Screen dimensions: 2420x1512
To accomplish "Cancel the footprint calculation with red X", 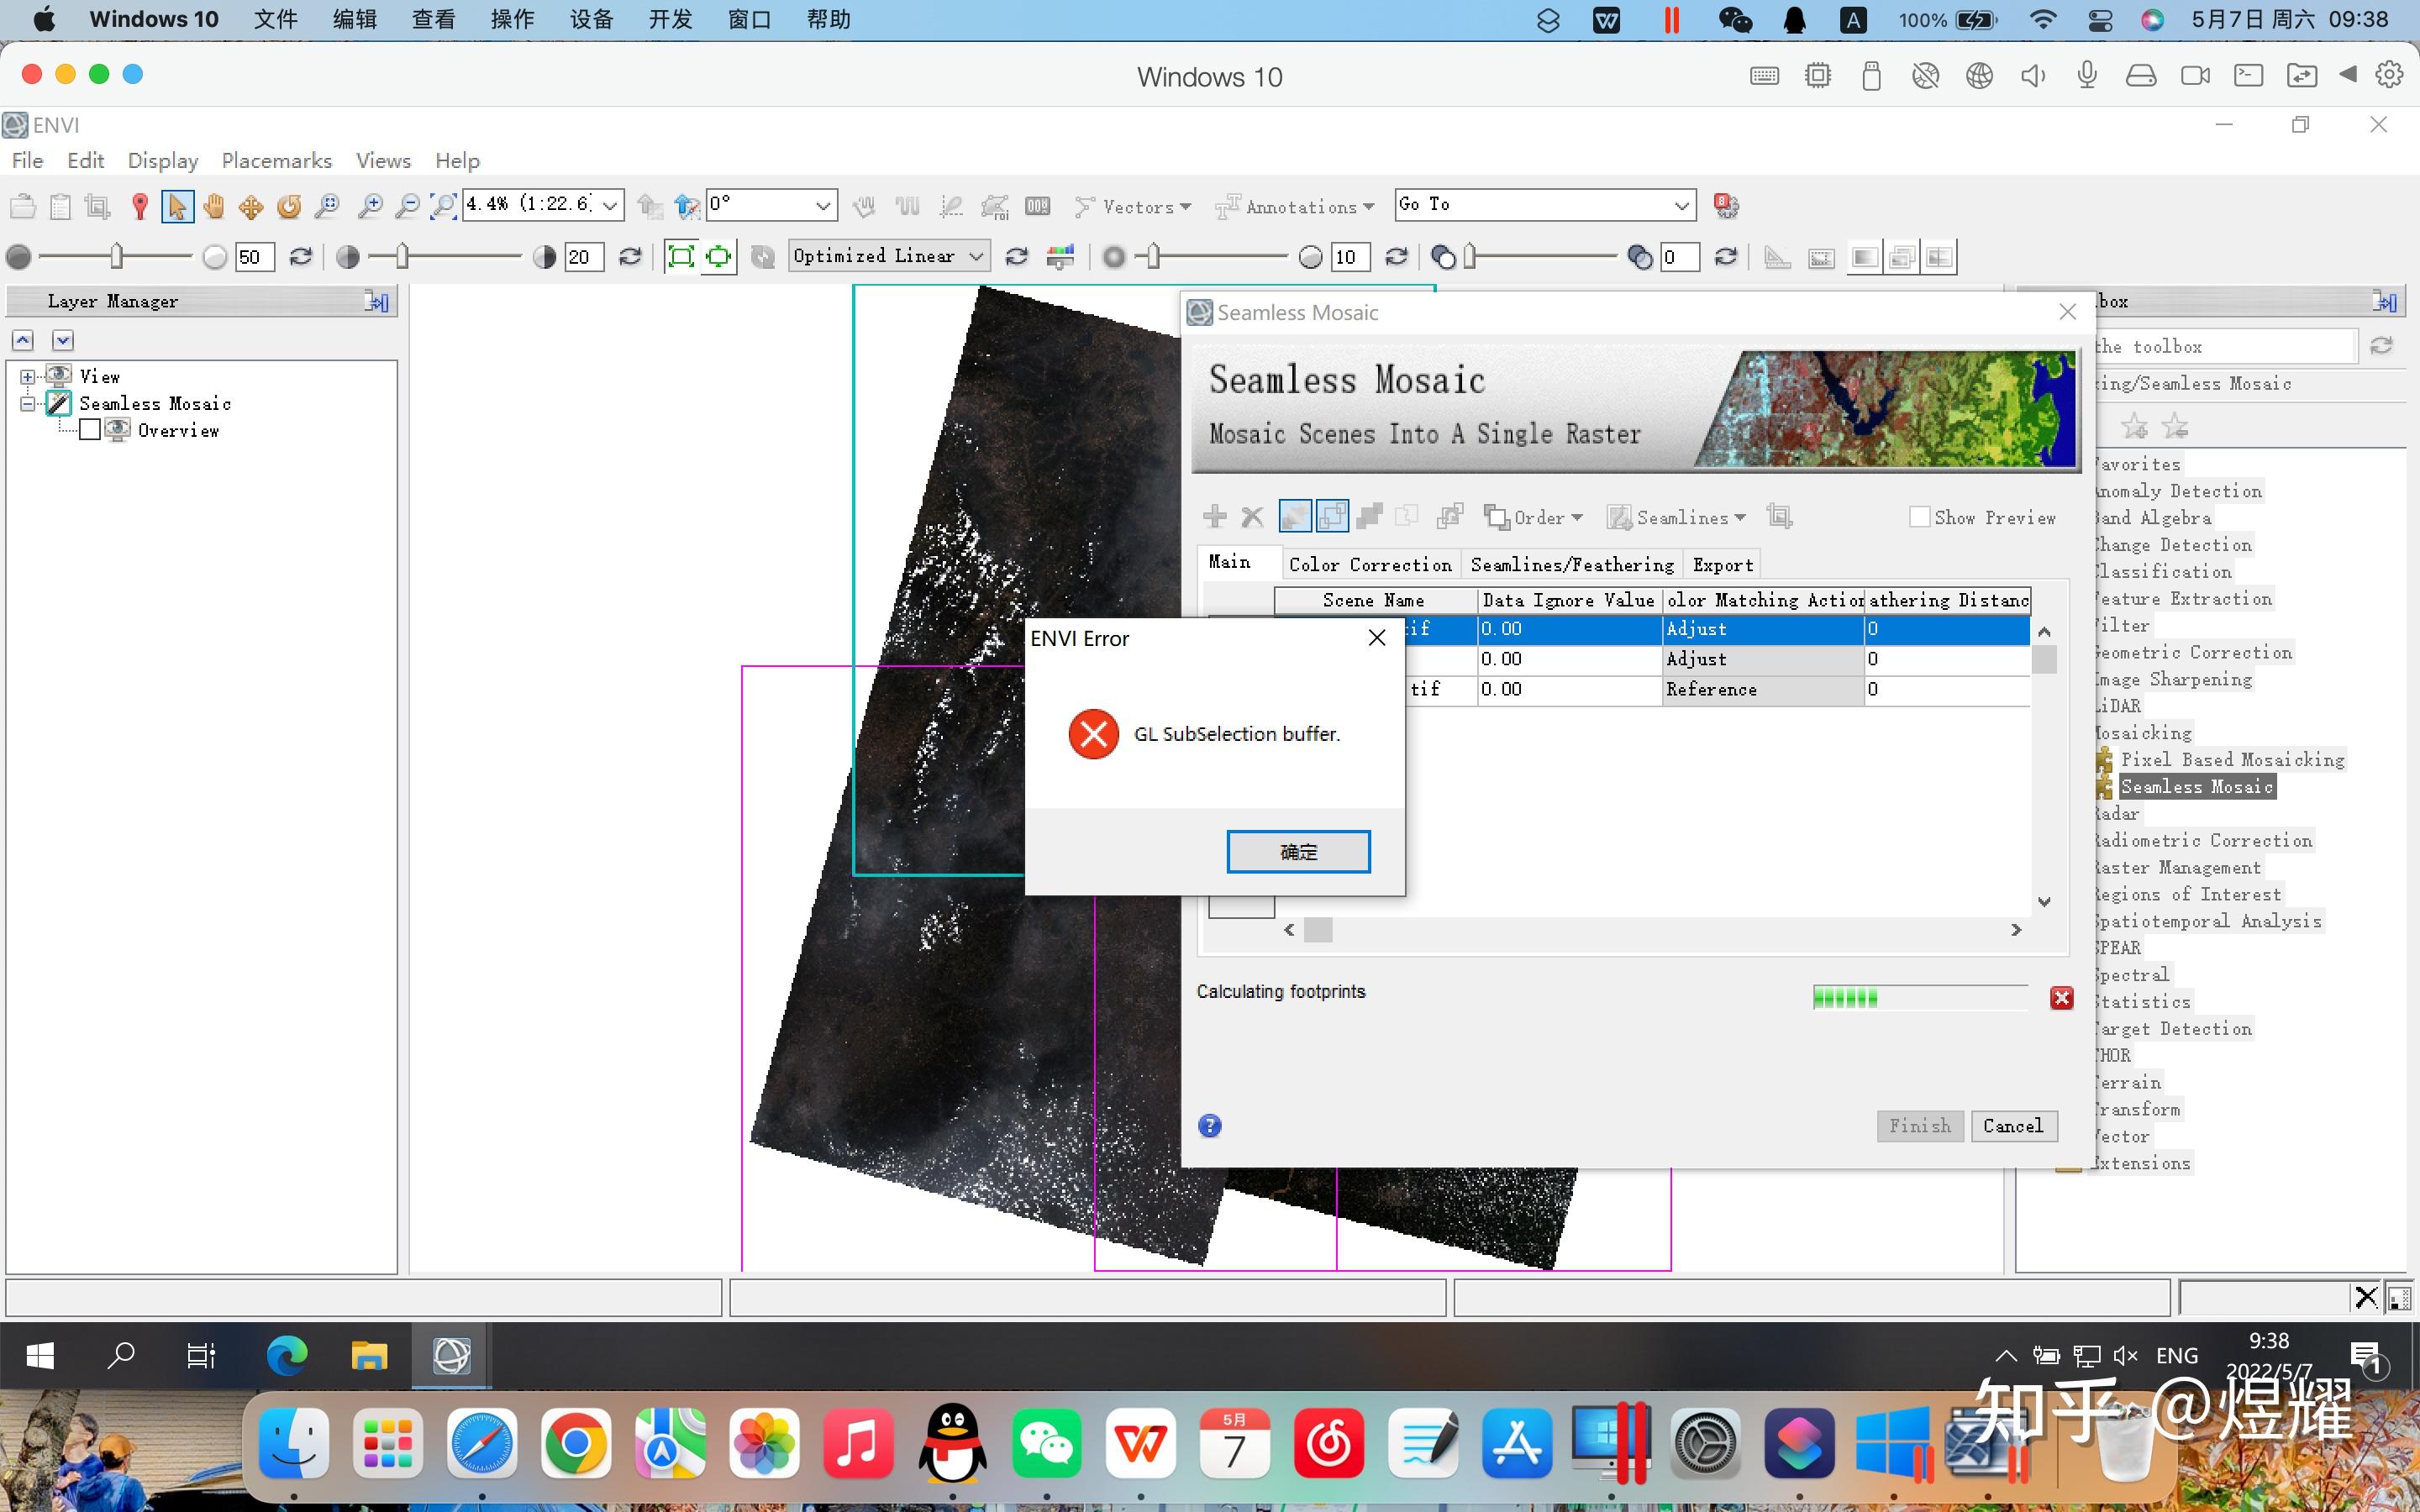I will 2061,998.
